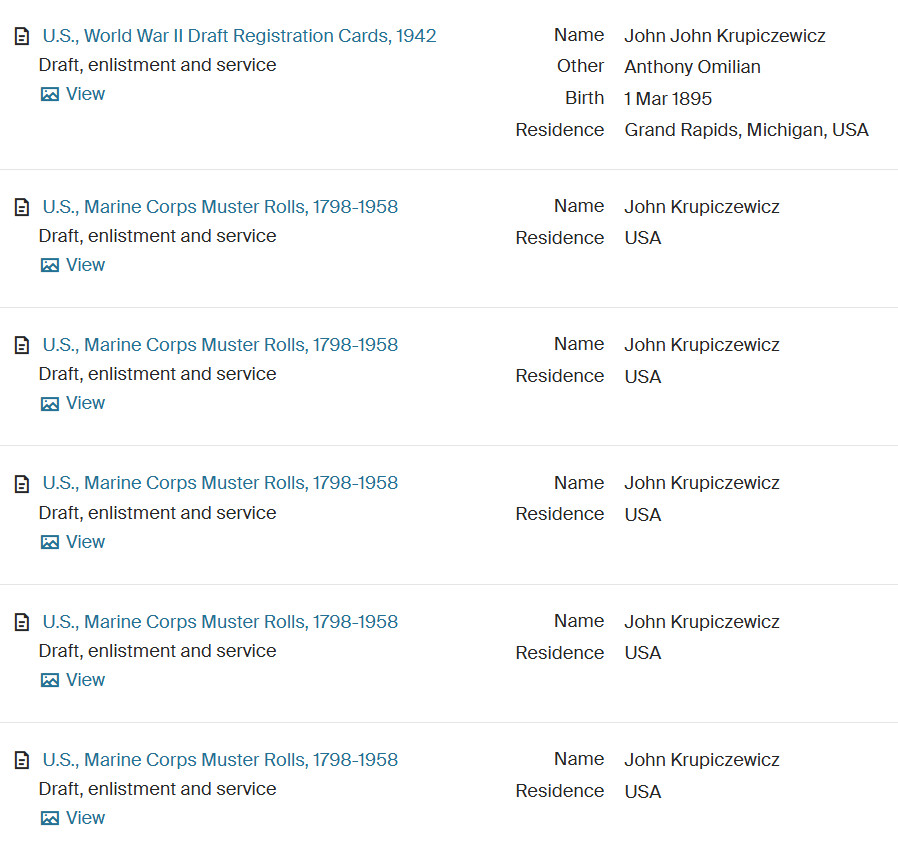Click image icon under WWII Draft Registration record
The height and width of the screenshot is (842, 898).
50,95
